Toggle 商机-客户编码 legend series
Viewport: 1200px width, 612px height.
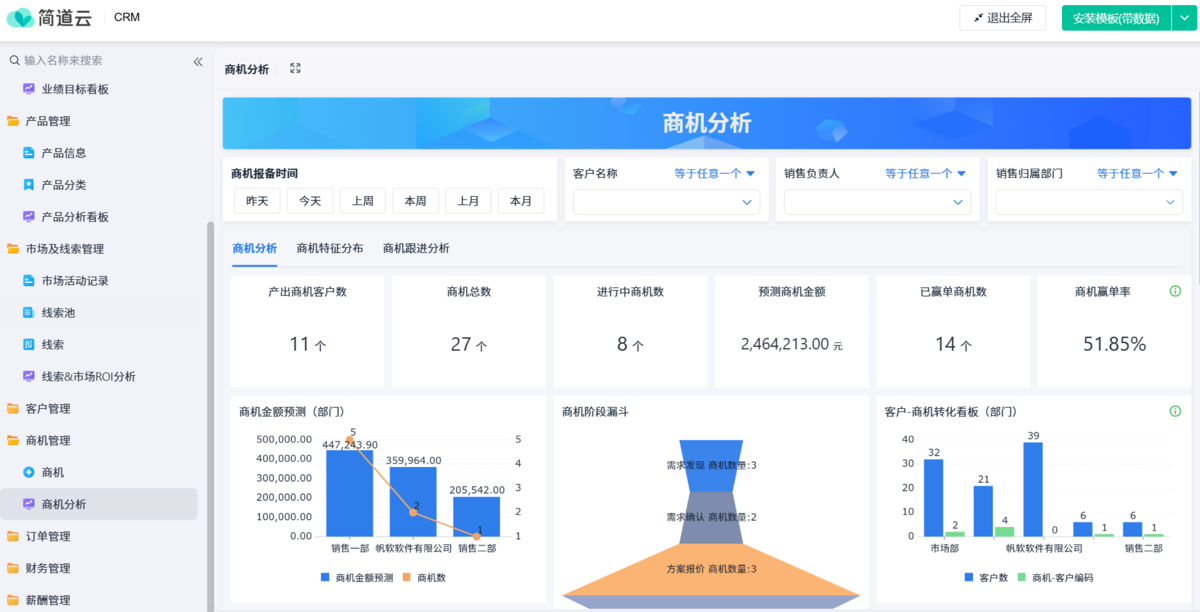pos(1055,578)
